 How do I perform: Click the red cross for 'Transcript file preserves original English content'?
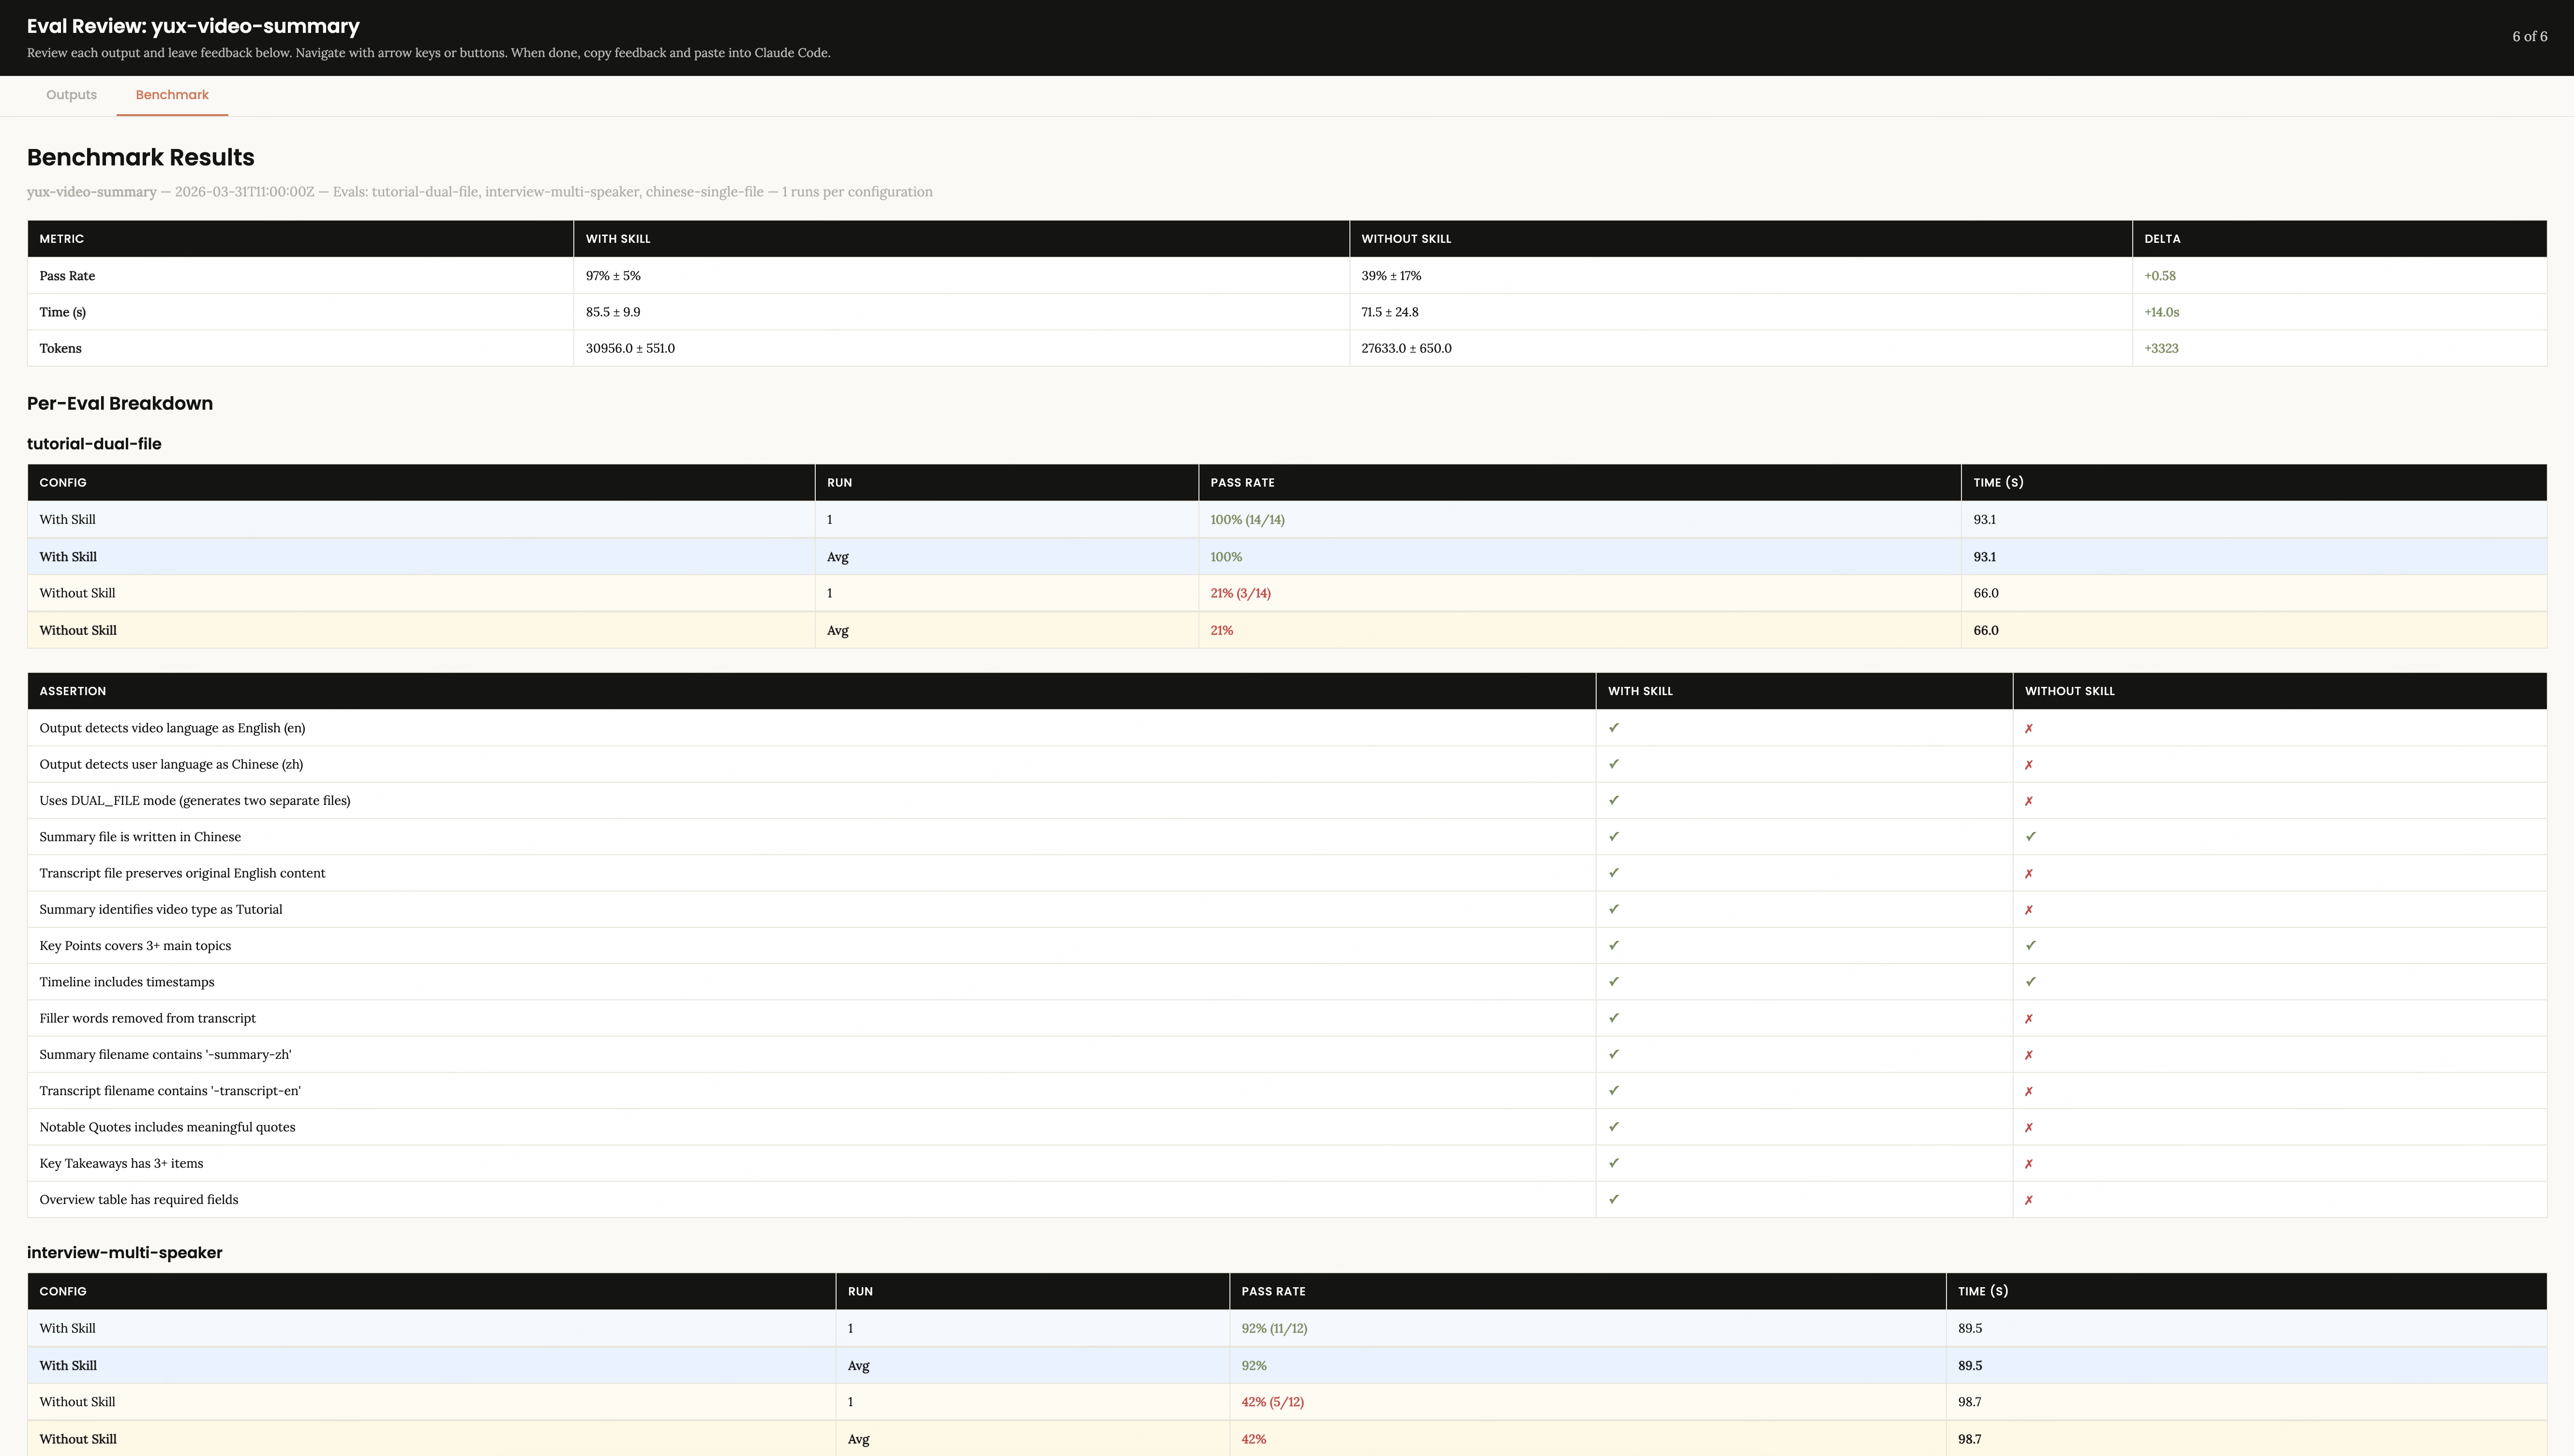[x=2030, y=872]
